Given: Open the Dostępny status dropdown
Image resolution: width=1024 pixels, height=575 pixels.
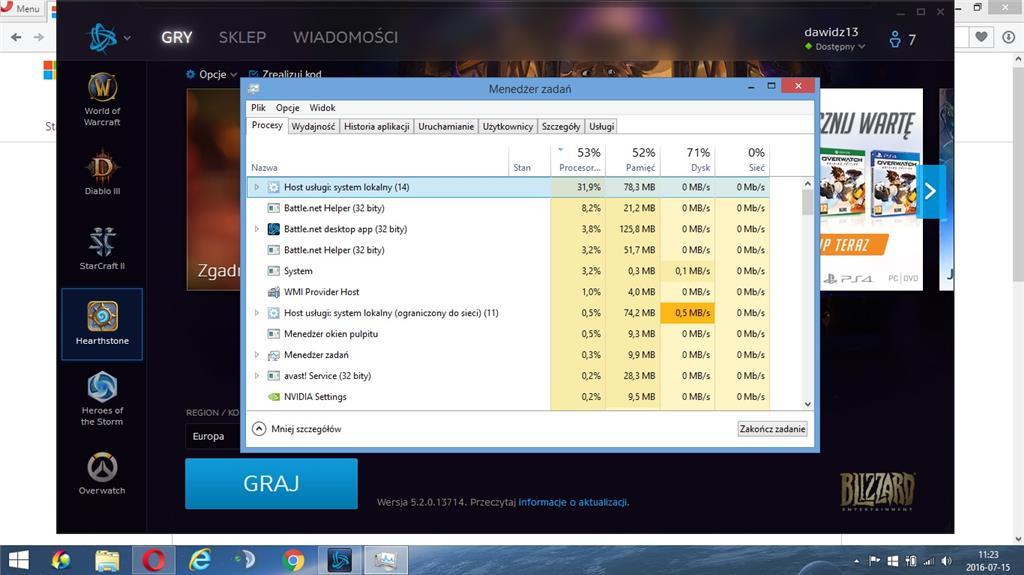Looking at the screenshot, I should (x=835, y=46).
